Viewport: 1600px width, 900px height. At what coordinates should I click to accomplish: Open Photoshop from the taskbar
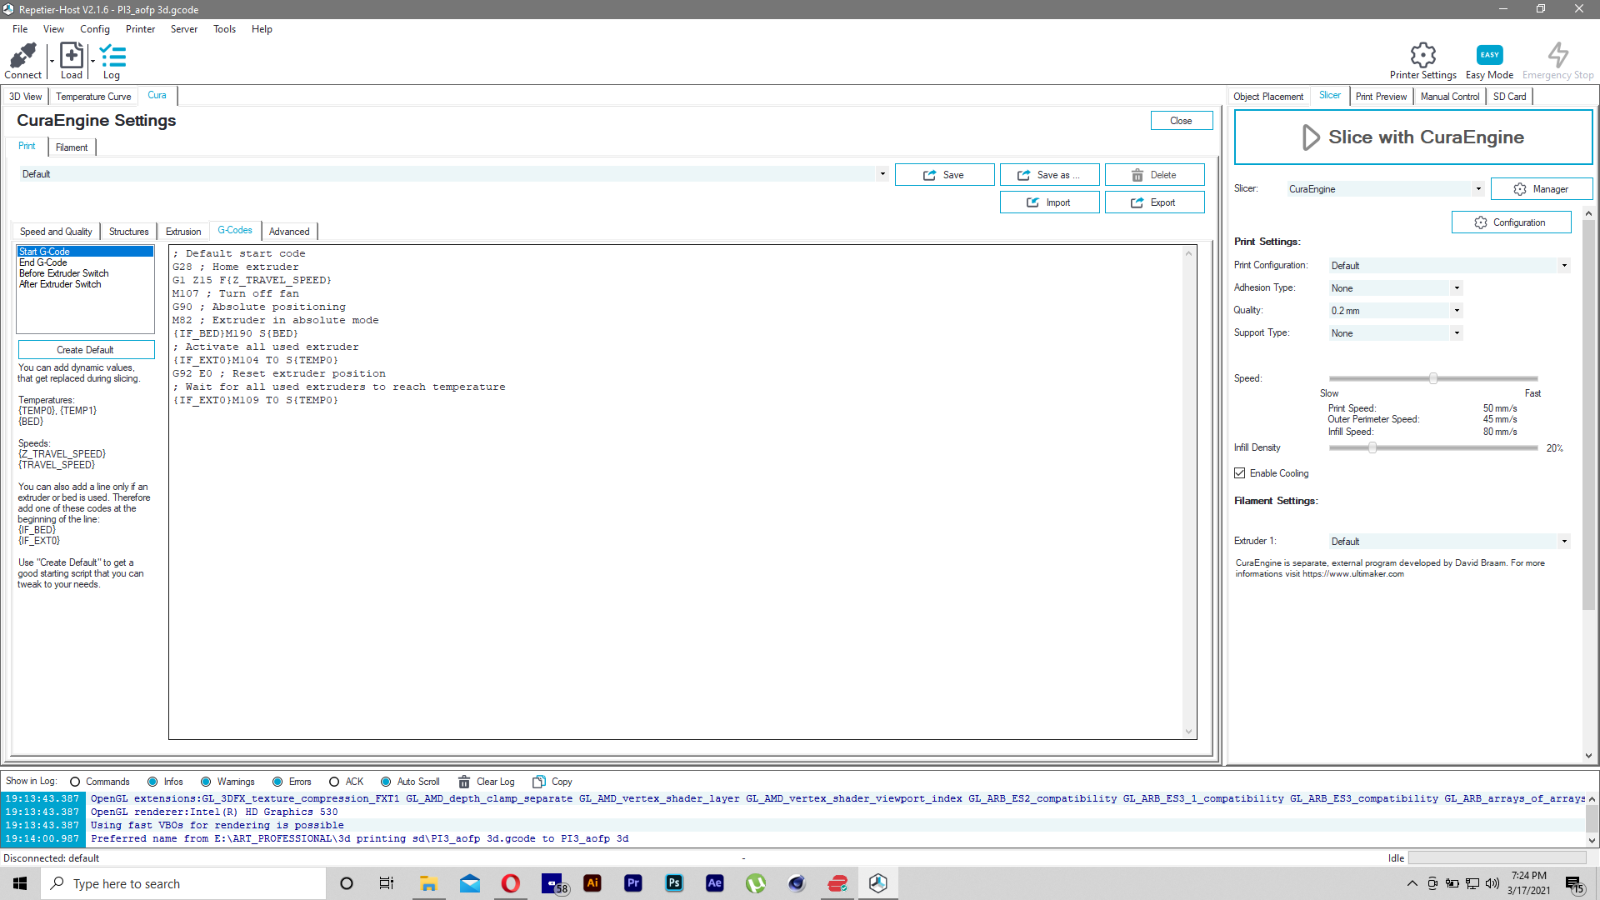(x=674, y=883)
